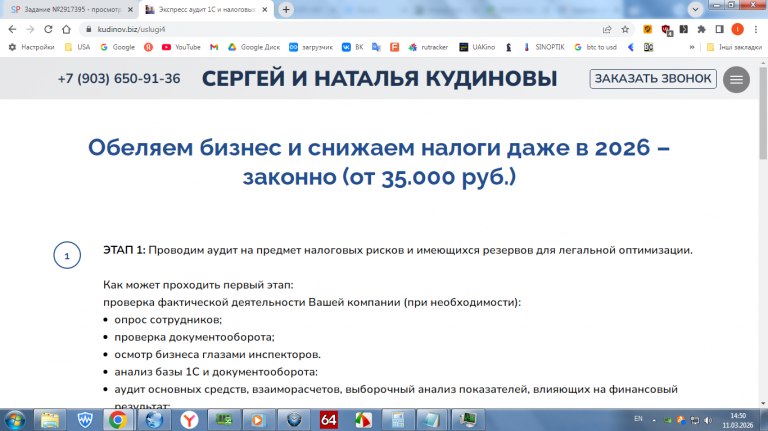768x431 pixels.
Task: Show hidden system tray icons
Action: point(654,420)
